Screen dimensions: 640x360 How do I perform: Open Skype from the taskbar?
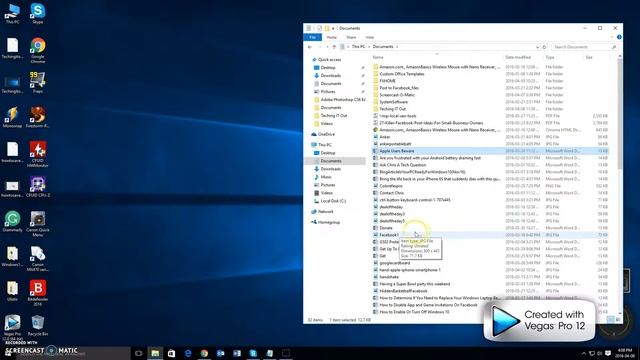[x=253, y=353]
